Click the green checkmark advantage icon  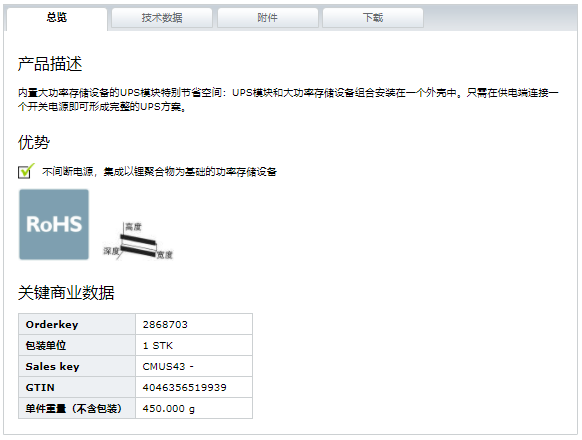[26, 171]
